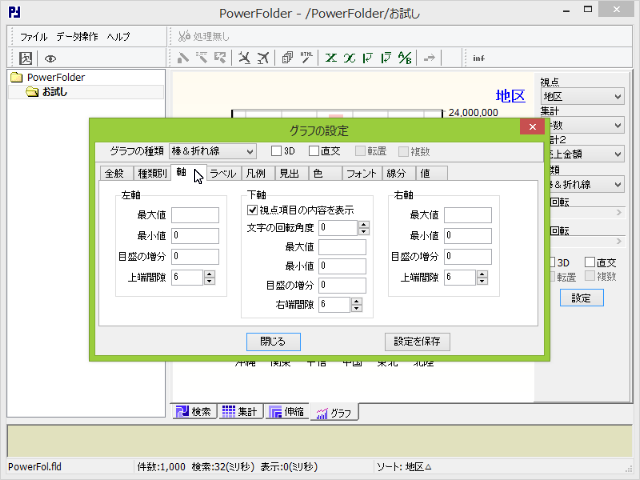Open the データ操作 menu

pos(77,37)
